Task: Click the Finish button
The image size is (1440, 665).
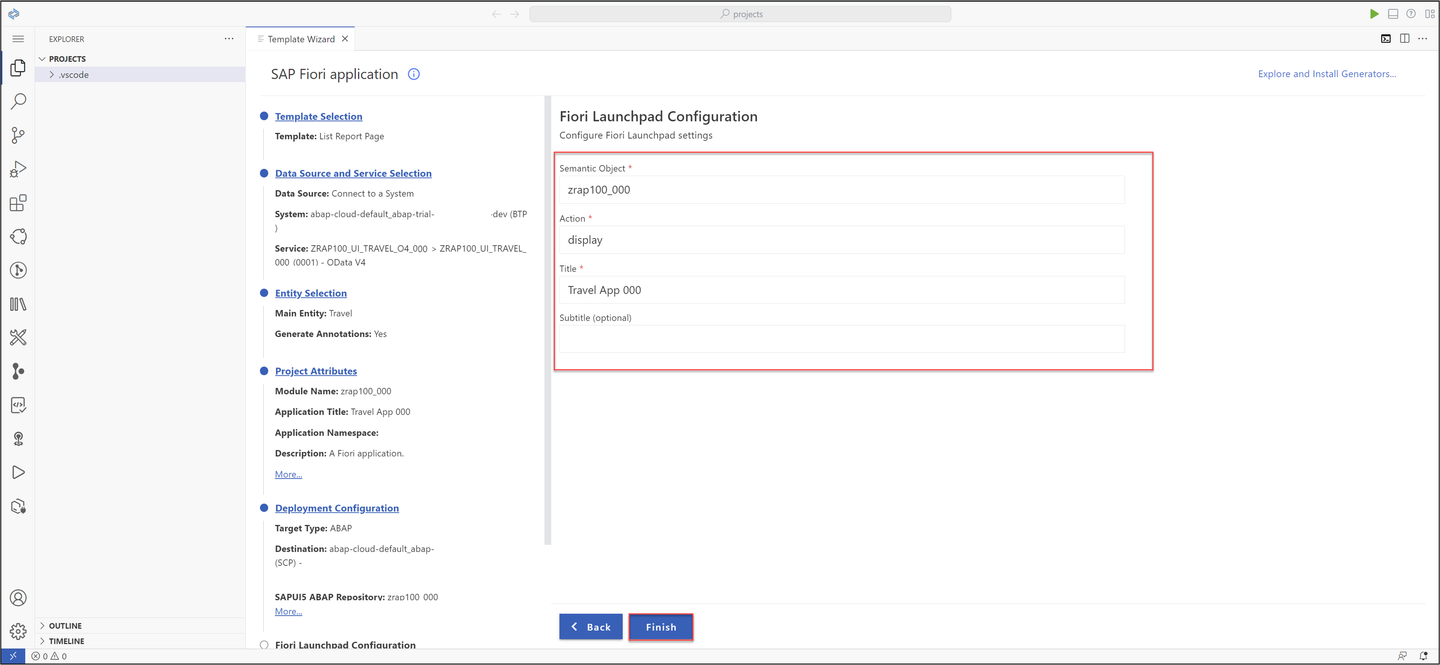Action: [x=661, y=627]
